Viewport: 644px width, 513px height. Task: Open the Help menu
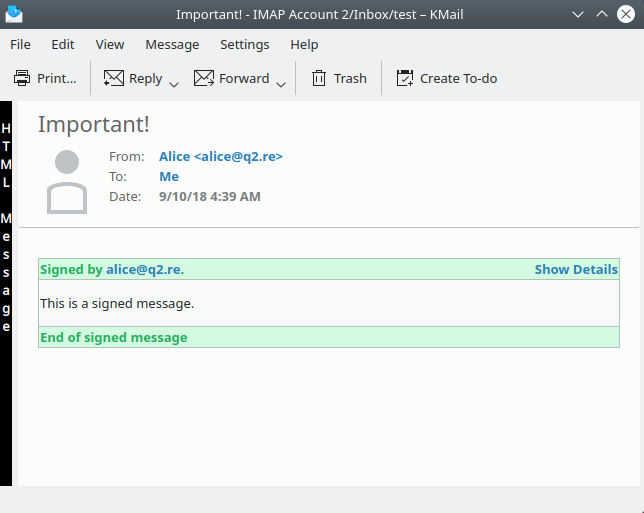pos(304,44)
